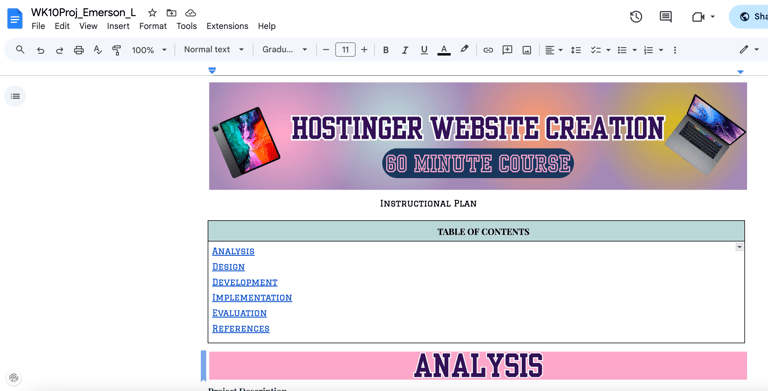Run spelling and grammar check

point(97,50)
